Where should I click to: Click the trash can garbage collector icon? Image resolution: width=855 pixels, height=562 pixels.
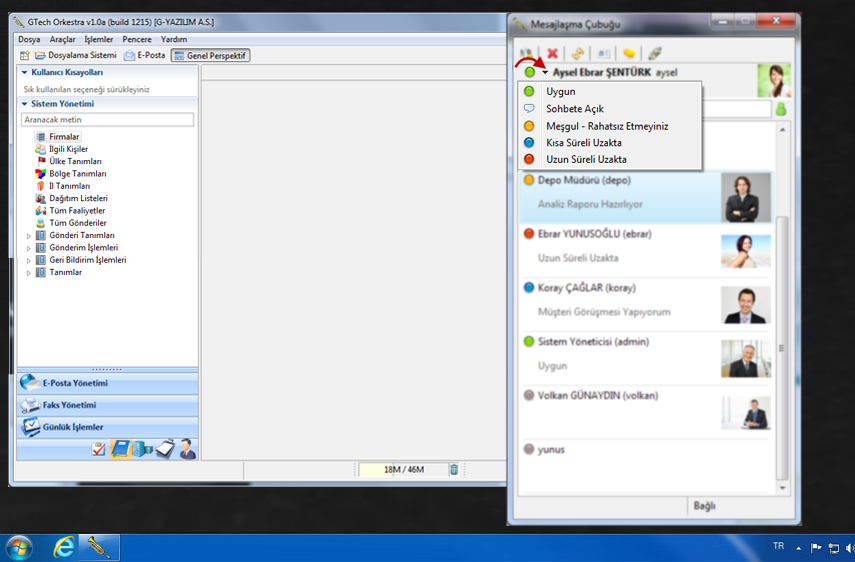point(453,470)
